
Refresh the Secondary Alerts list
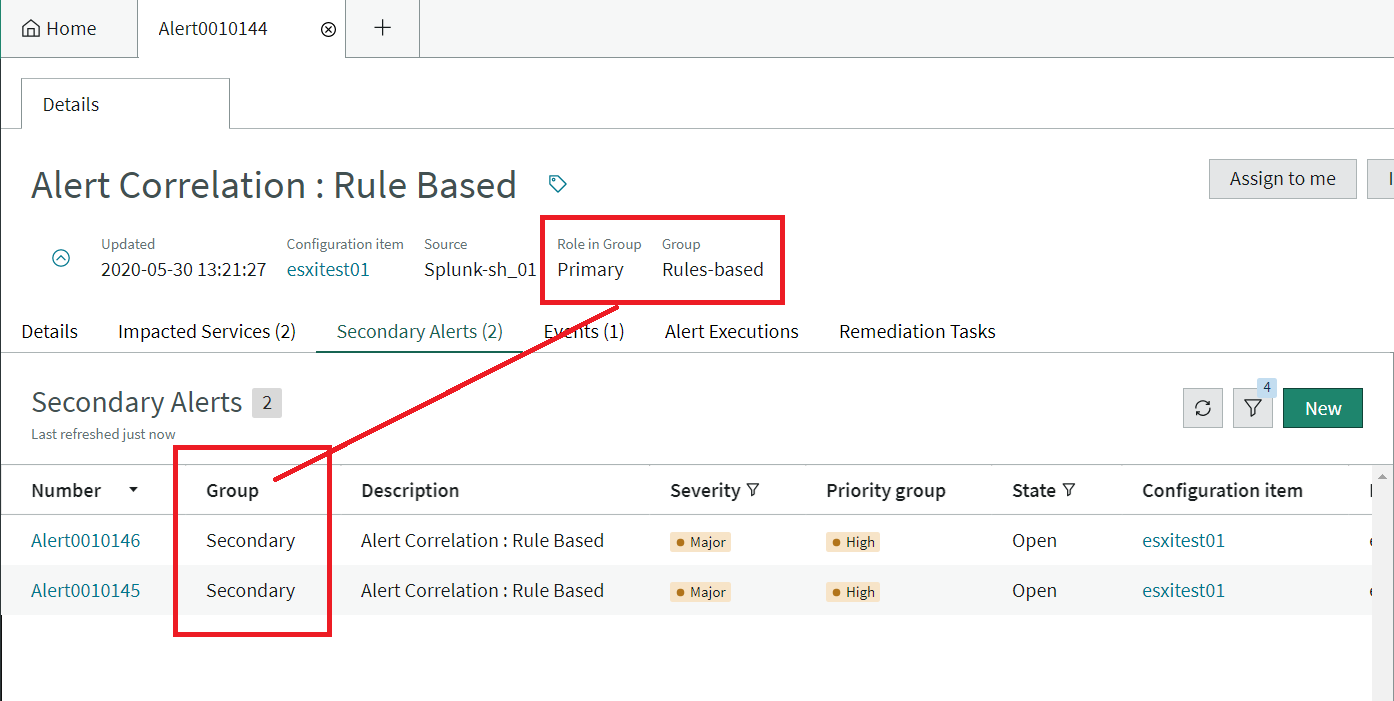pos(1202,408)
